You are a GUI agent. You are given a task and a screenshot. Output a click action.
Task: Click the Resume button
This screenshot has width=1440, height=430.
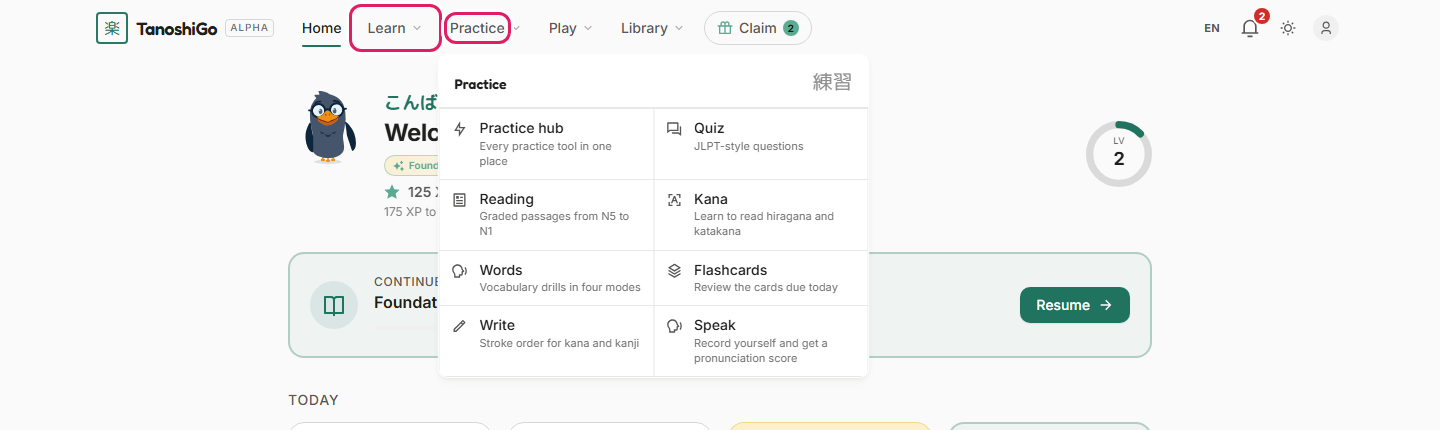tap(1075, 305)
